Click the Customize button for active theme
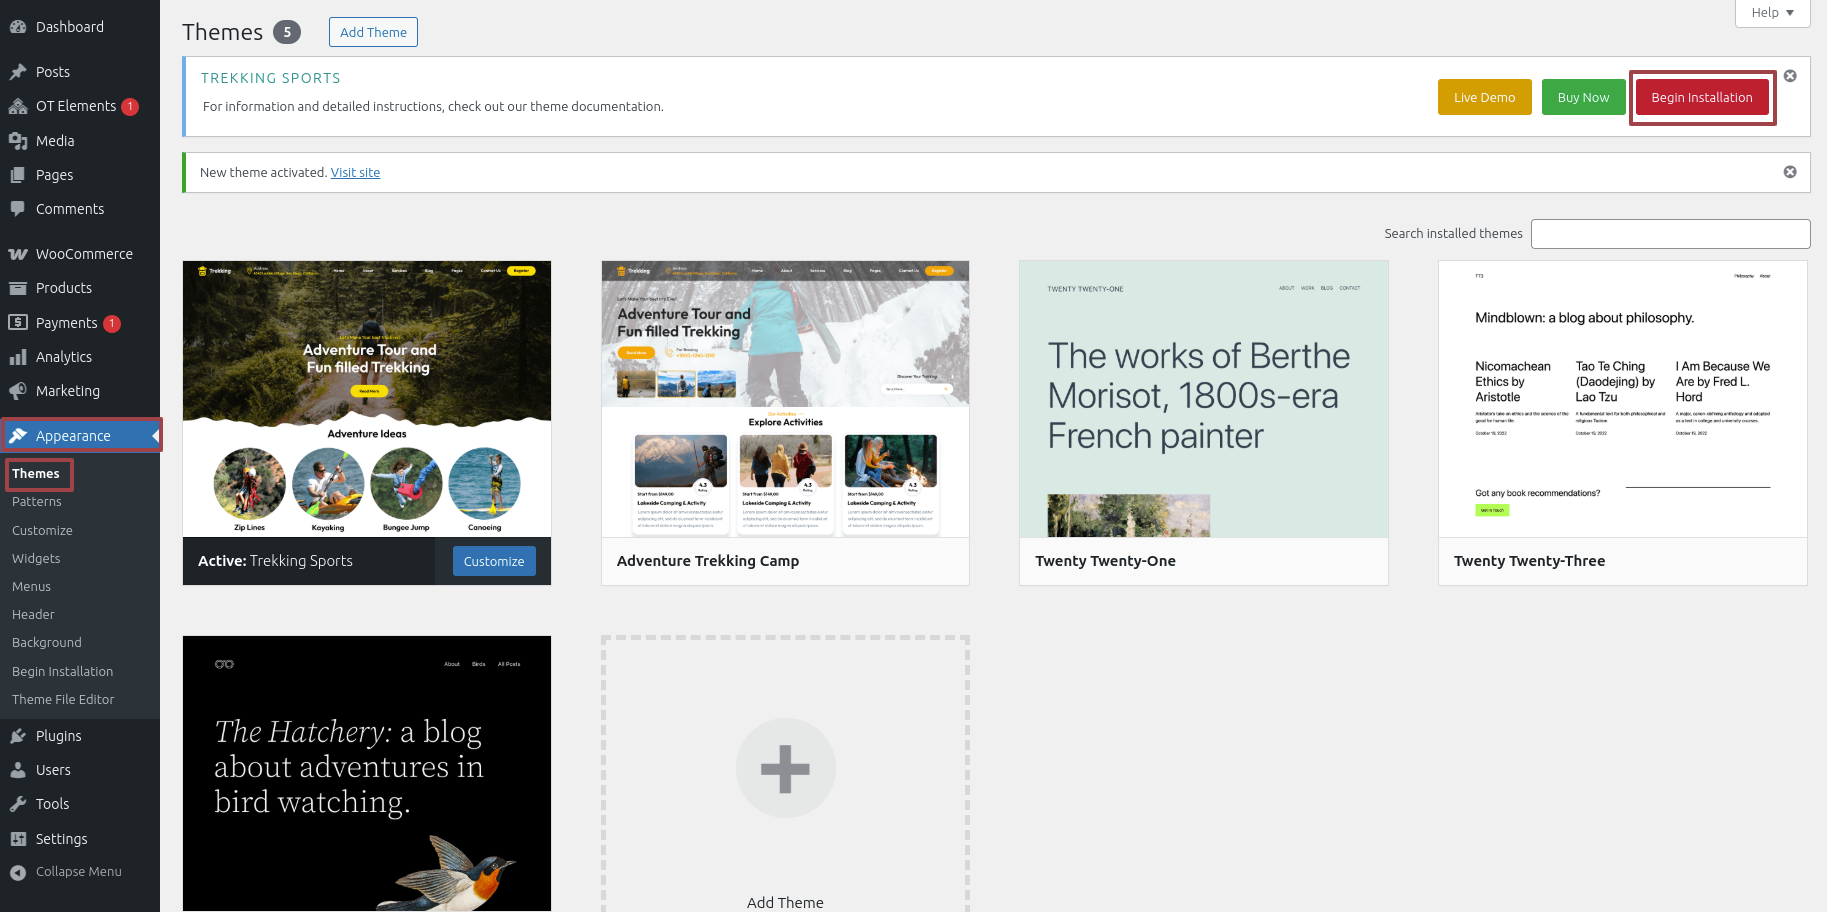 [494, 561]
